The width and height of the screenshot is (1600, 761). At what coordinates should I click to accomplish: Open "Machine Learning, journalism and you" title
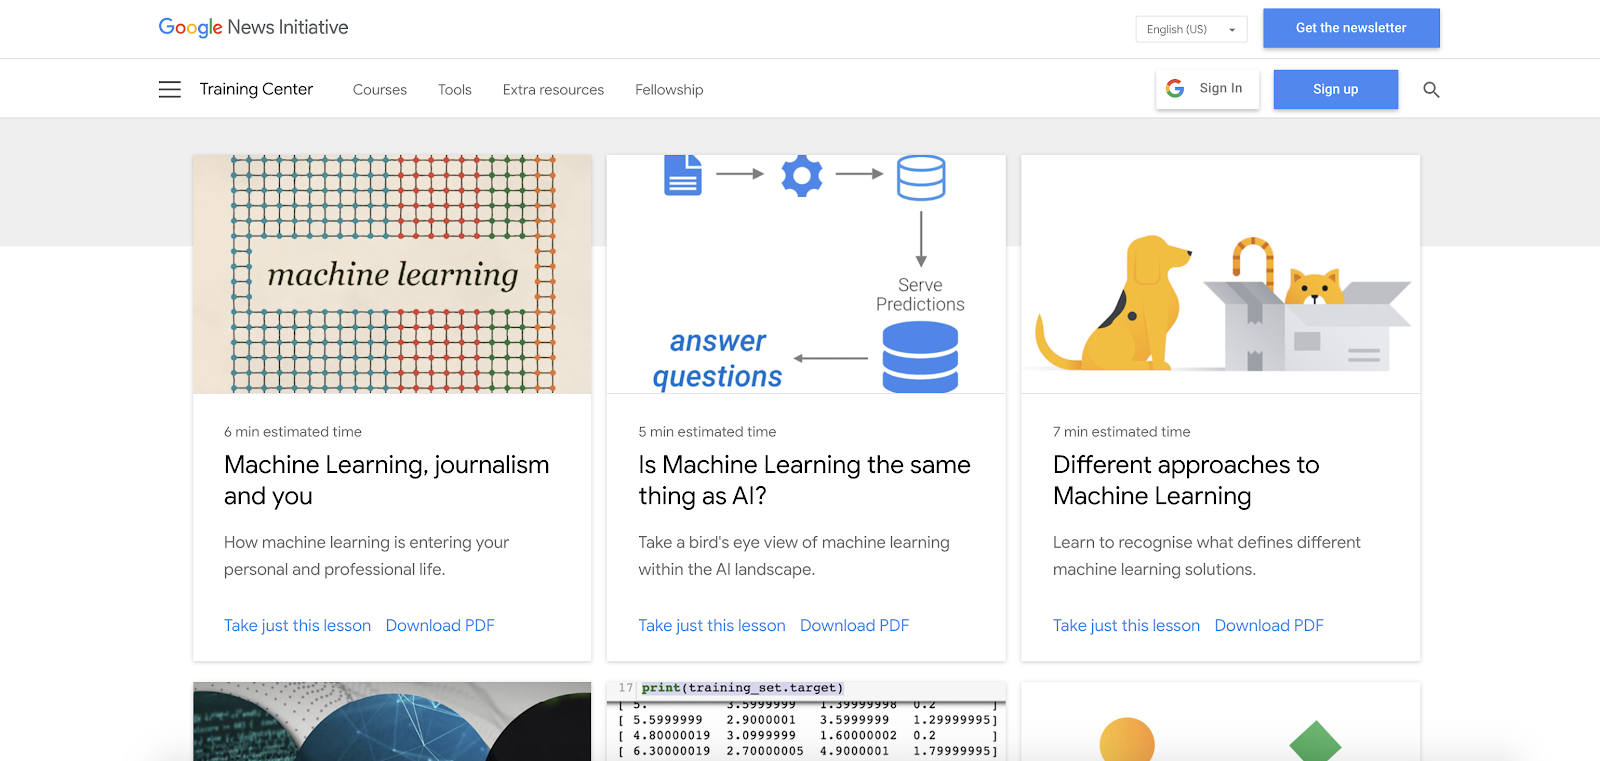386,480
